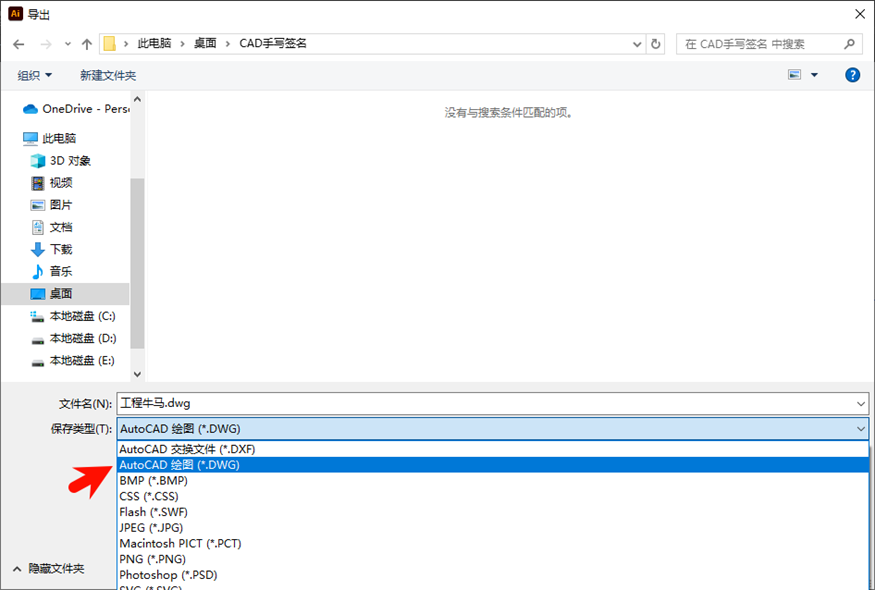Click the magnifier search icon

click(849, 44)
